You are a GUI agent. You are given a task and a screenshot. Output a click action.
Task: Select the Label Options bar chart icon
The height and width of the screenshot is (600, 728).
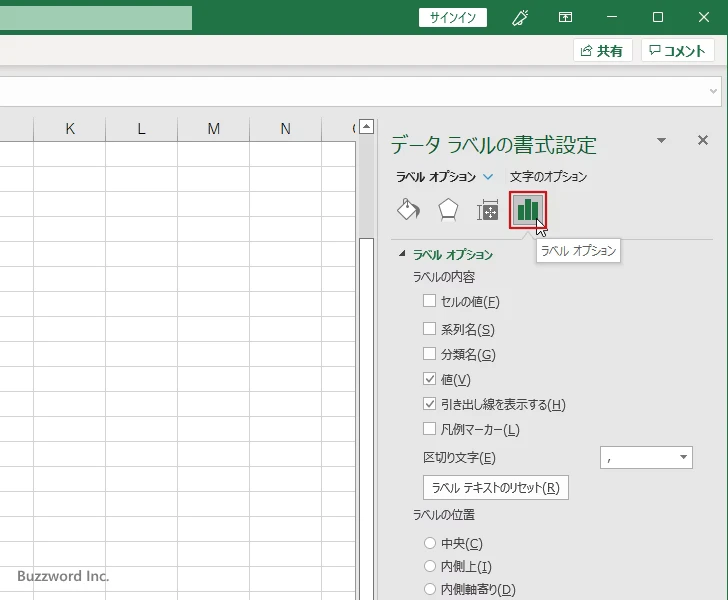[528, 210]
